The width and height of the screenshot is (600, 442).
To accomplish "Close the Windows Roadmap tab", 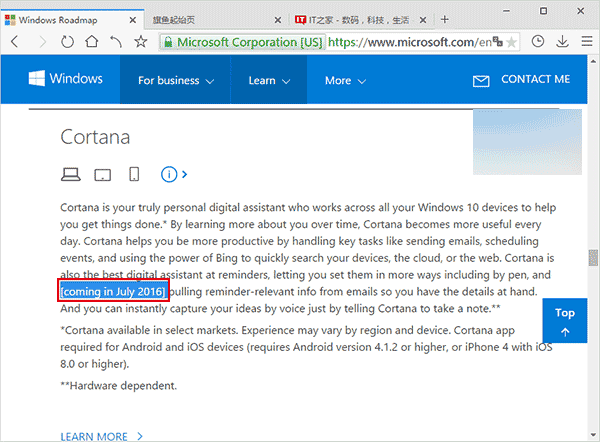I will pyautogui.click(x=132, y=20).
